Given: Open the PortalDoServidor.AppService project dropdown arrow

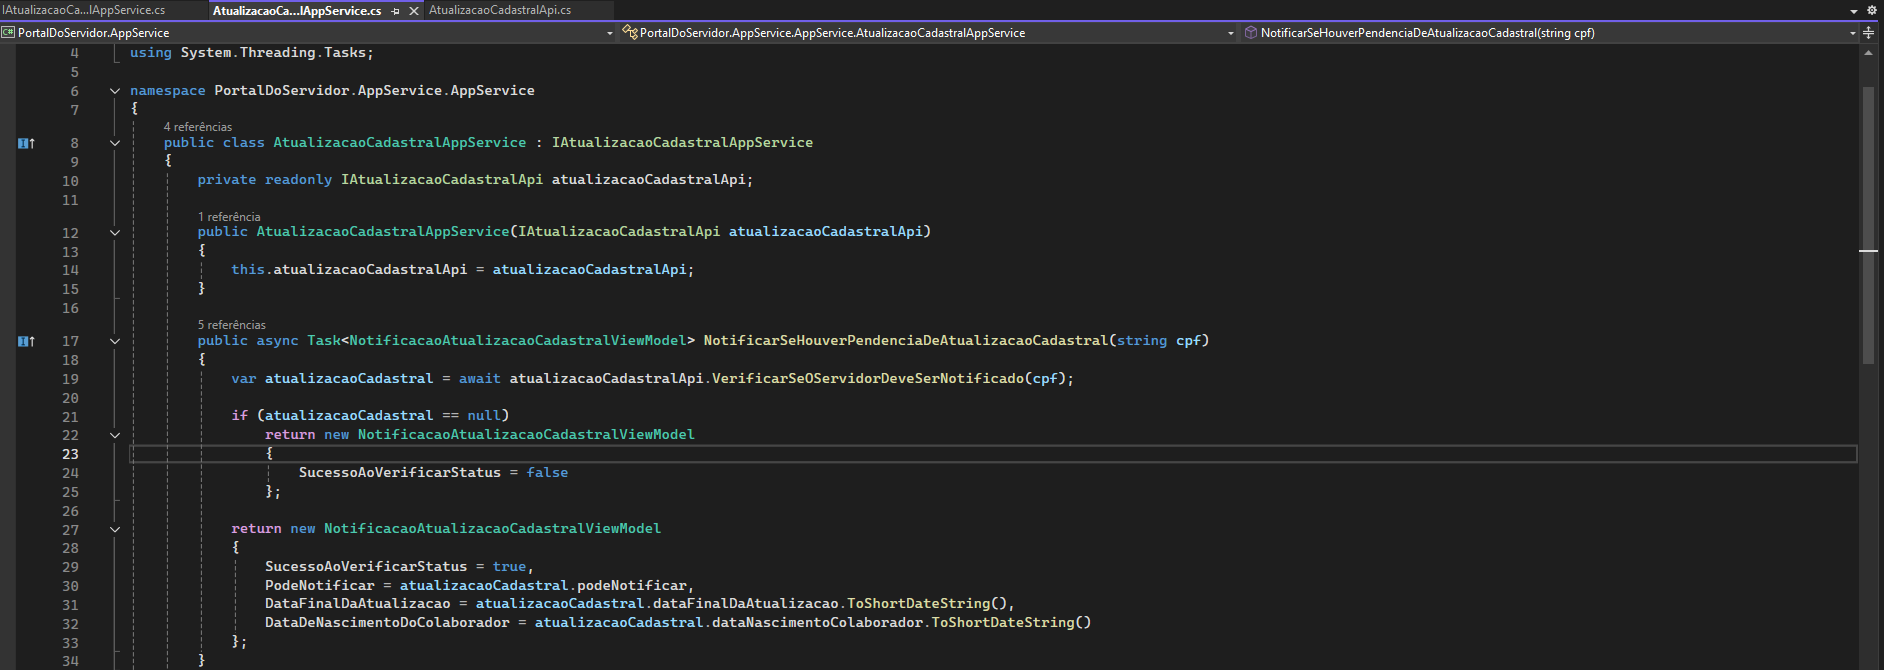Looking at the screenshot, I should [610, 33].
